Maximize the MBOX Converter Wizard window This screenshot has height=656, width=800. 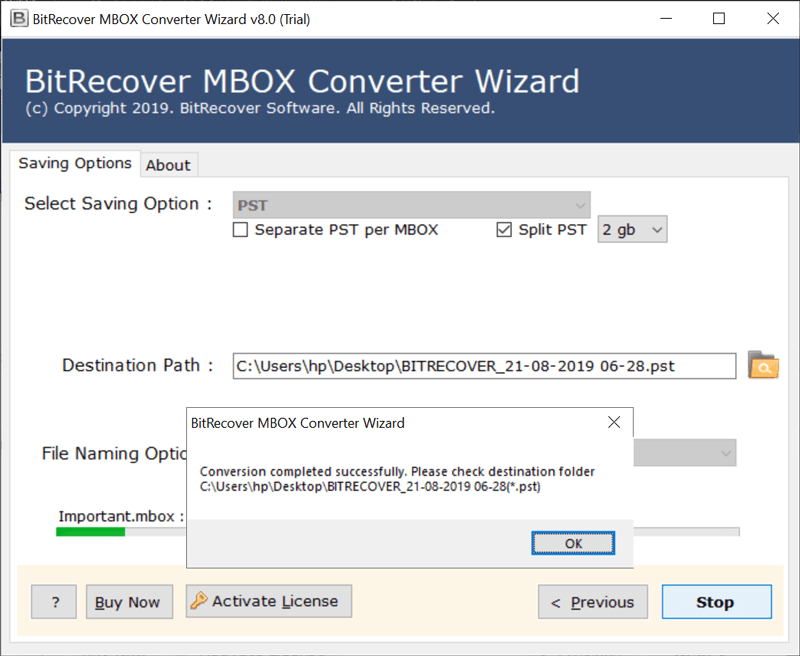(x=719, y=19)
